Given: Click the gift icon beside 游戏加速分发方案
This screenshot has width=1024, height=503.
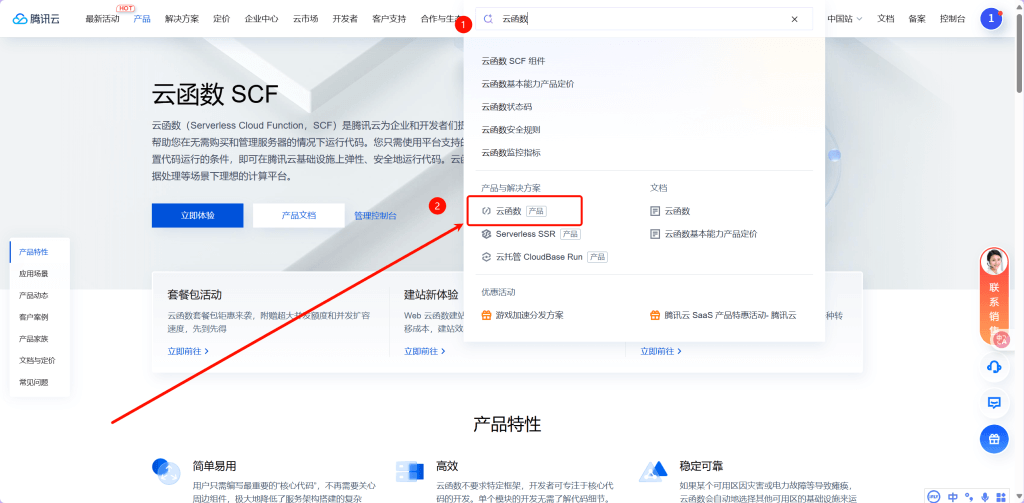Looking at the screenshot, I should [x=486, y=315].
